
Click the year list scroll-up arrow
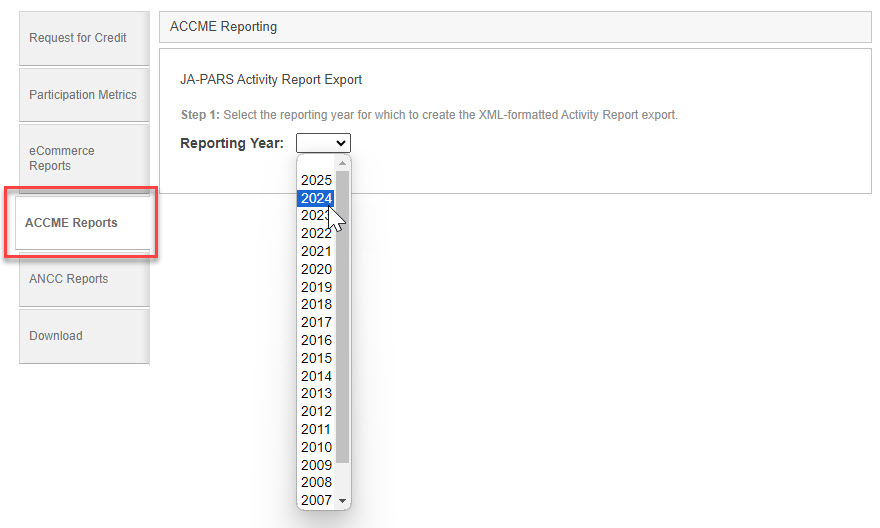pyautogui.click(x=342, y=163)
